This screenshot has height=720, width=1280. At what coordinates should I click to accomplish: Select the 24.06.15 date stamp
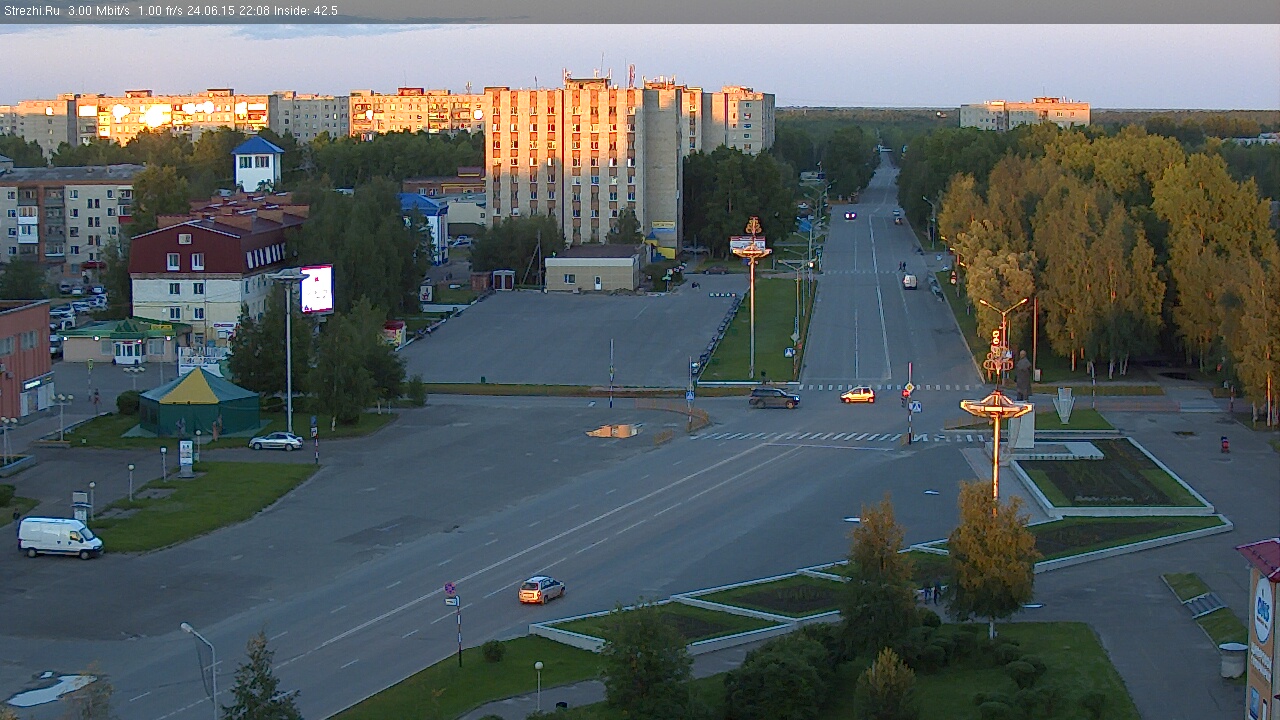point(211,11)
